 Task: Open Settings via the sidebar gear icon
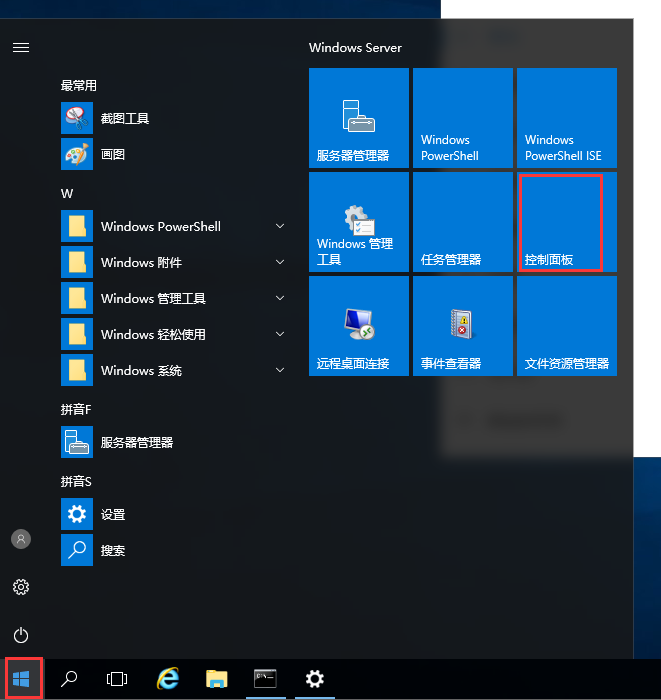click(21, 587)
